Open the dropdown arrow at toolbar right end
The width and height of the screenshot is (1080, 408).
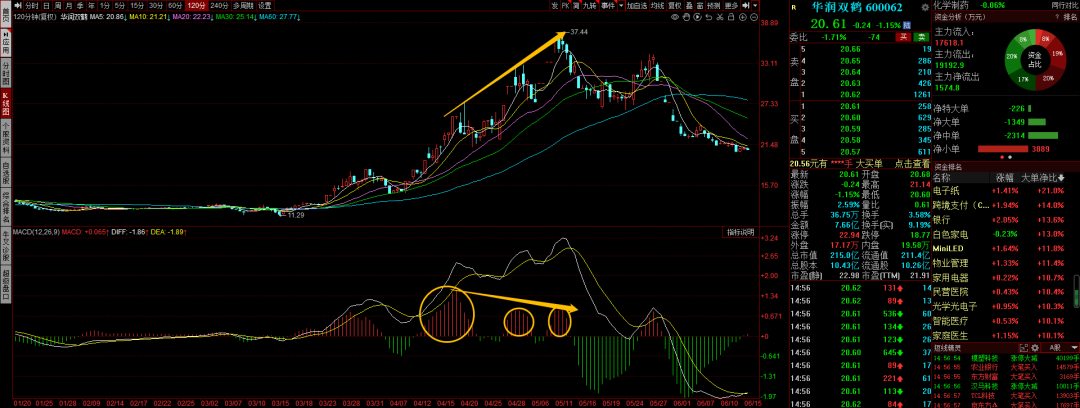pos(755,6)
